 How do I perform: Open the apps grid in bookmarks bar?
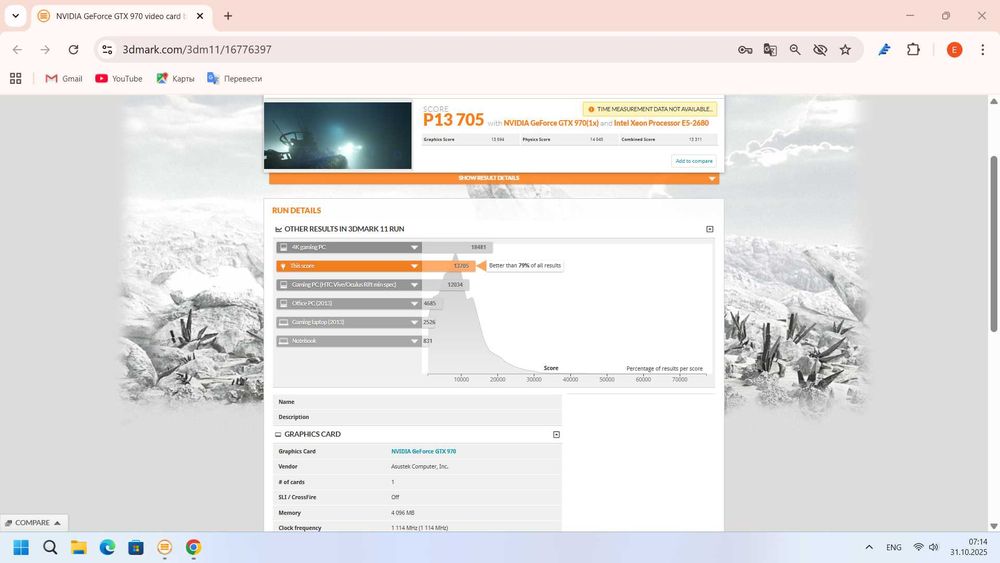tap(16, 78)
